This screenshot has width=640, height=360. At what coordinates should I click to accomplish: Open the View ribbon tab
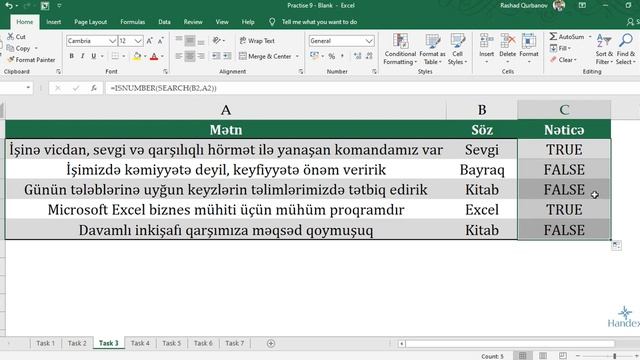222,22
